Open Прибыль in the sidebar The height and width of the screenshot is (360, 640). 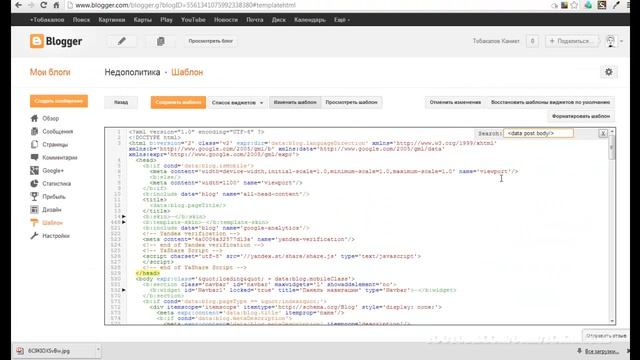(54, 197)
